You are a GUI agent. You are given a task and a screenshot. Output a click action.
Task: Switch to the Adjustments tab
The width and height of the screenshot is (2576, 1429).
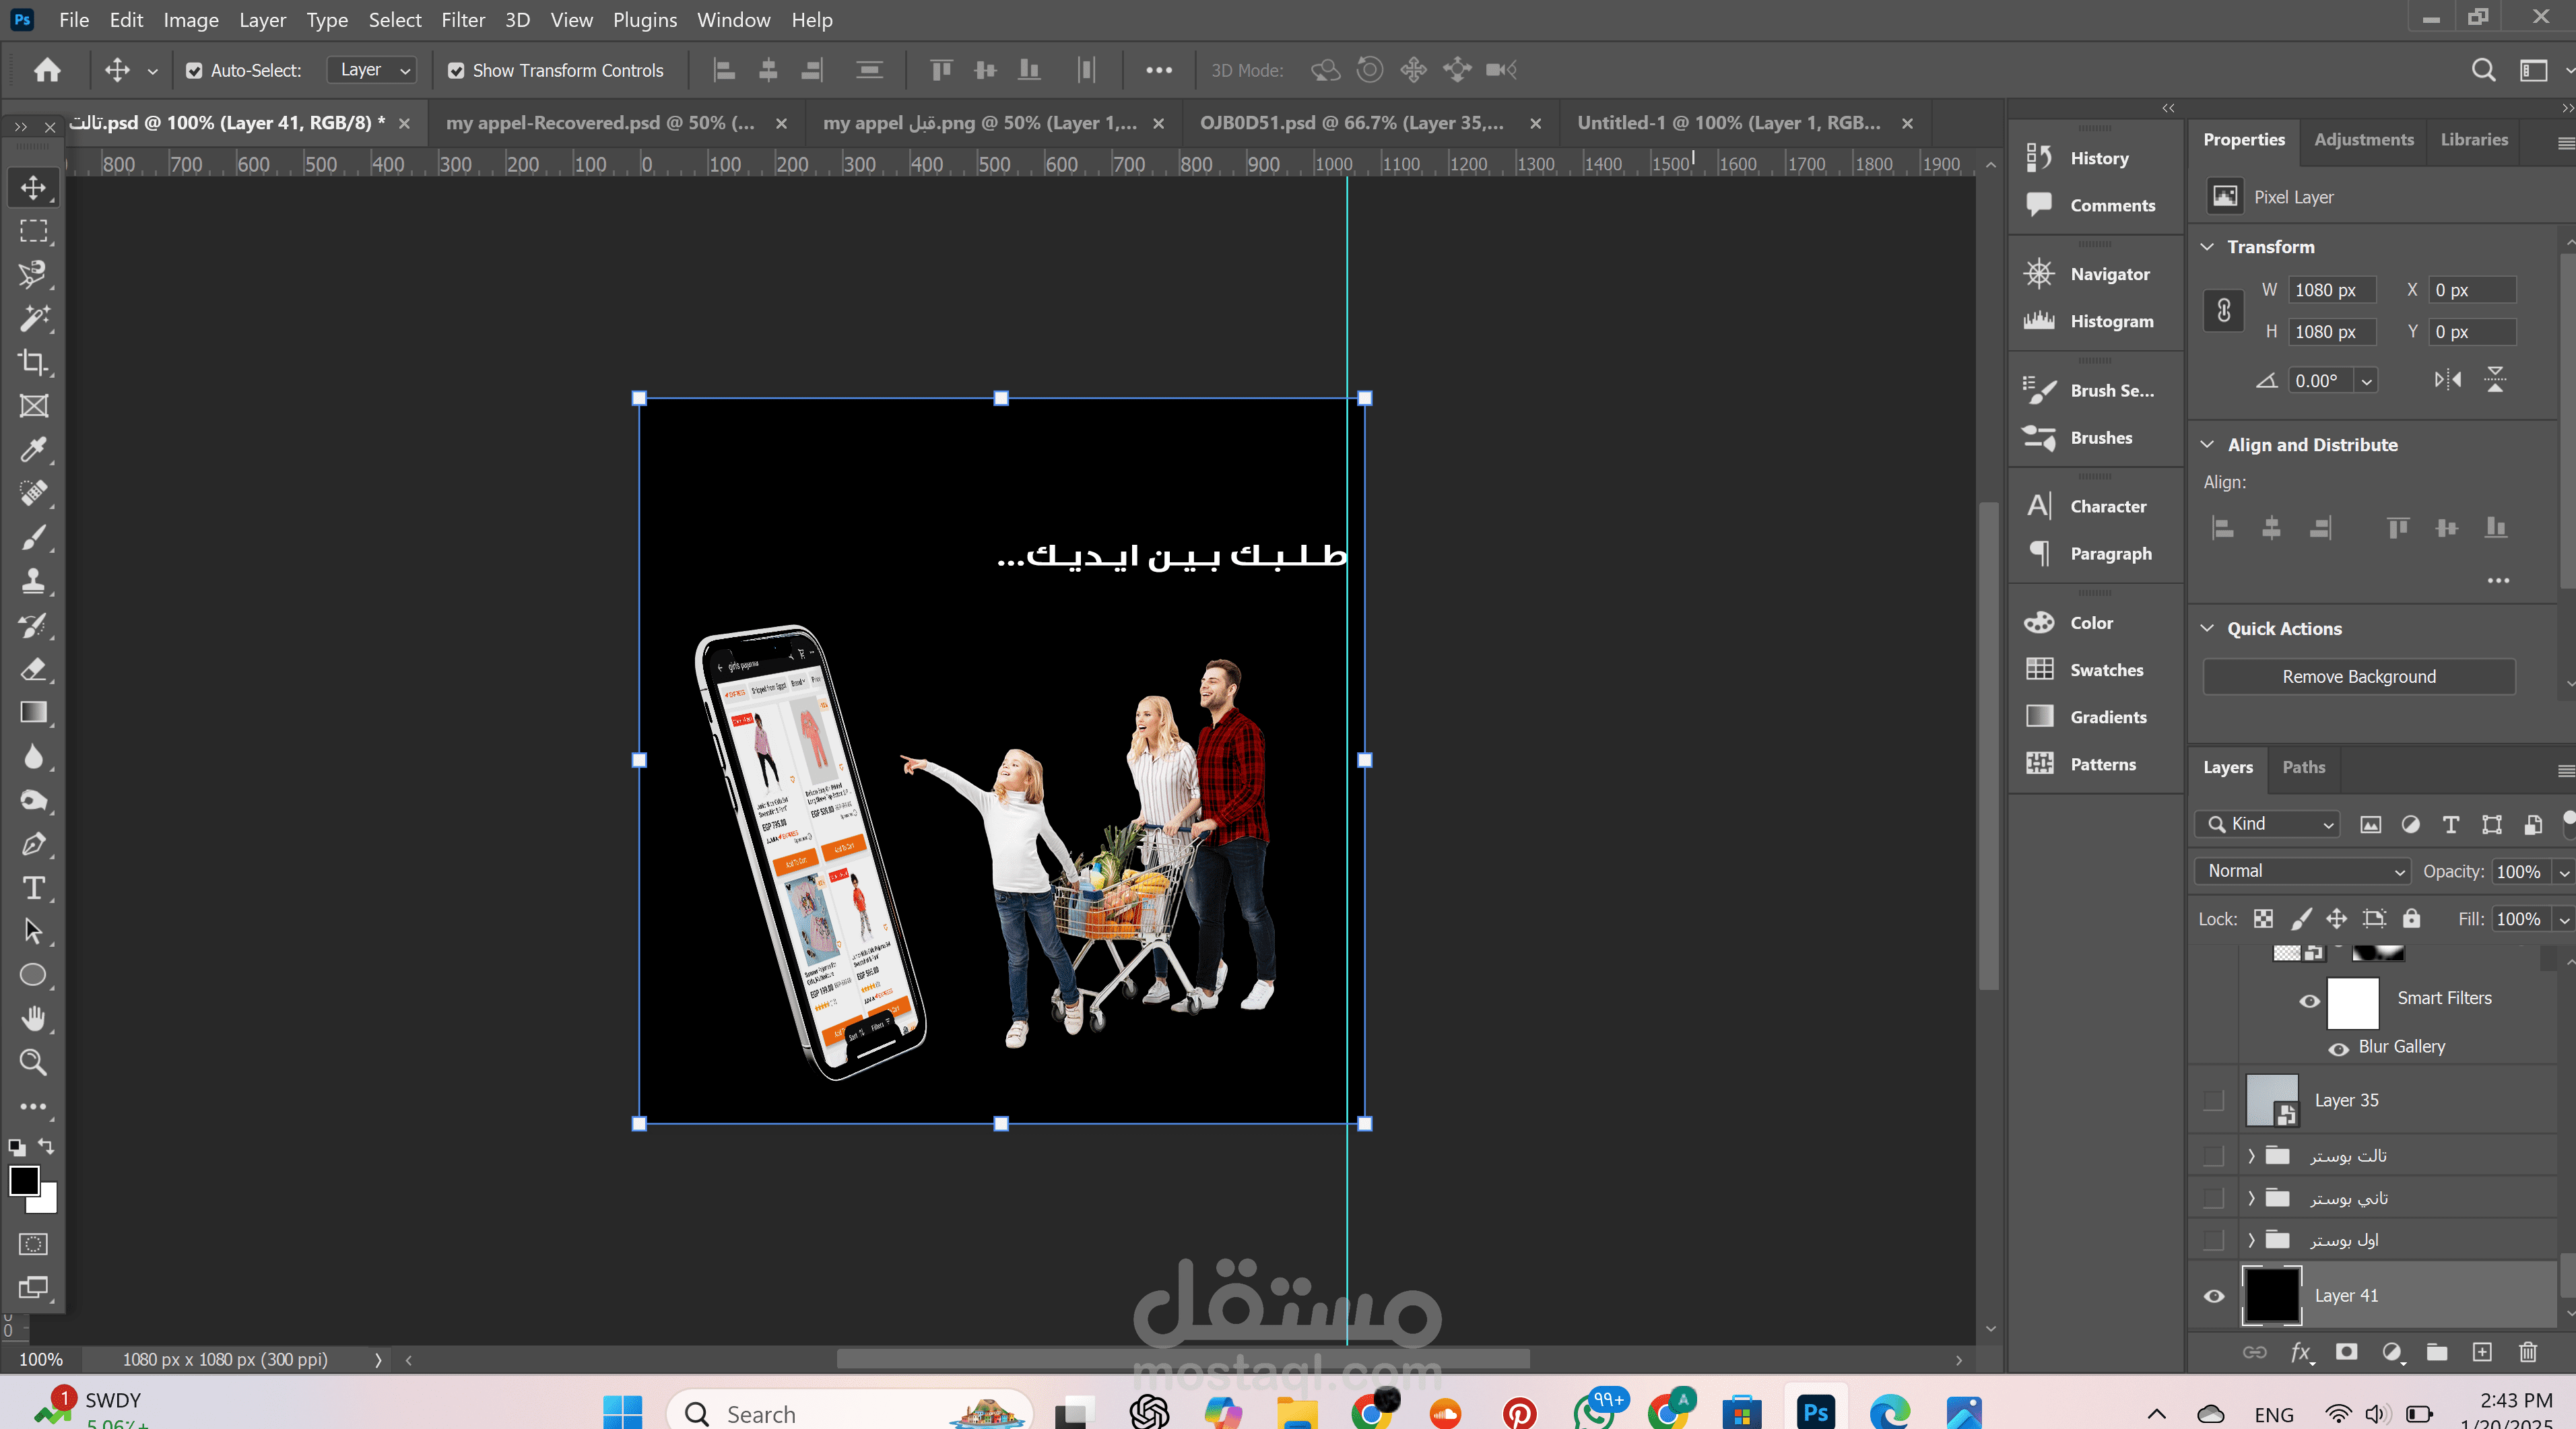coord(2364,140)
